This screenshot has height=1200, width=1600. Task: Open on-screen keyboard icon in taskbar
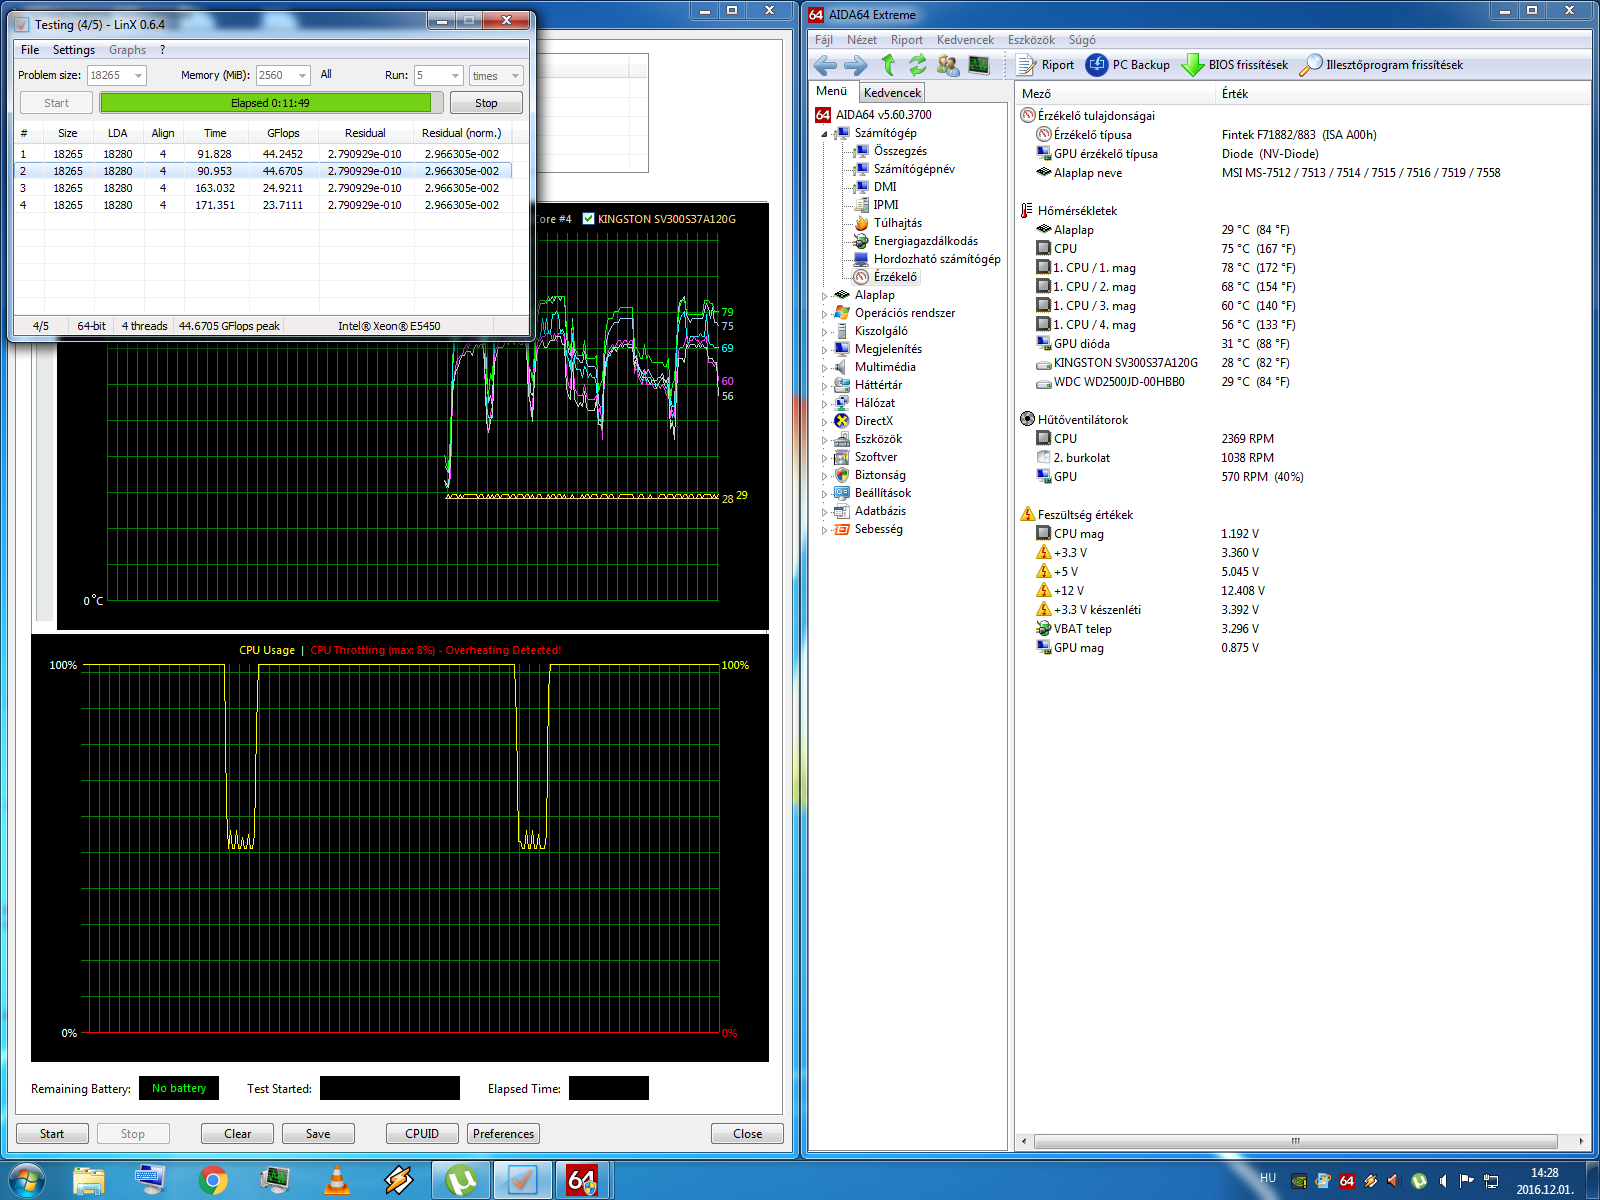151,1181
